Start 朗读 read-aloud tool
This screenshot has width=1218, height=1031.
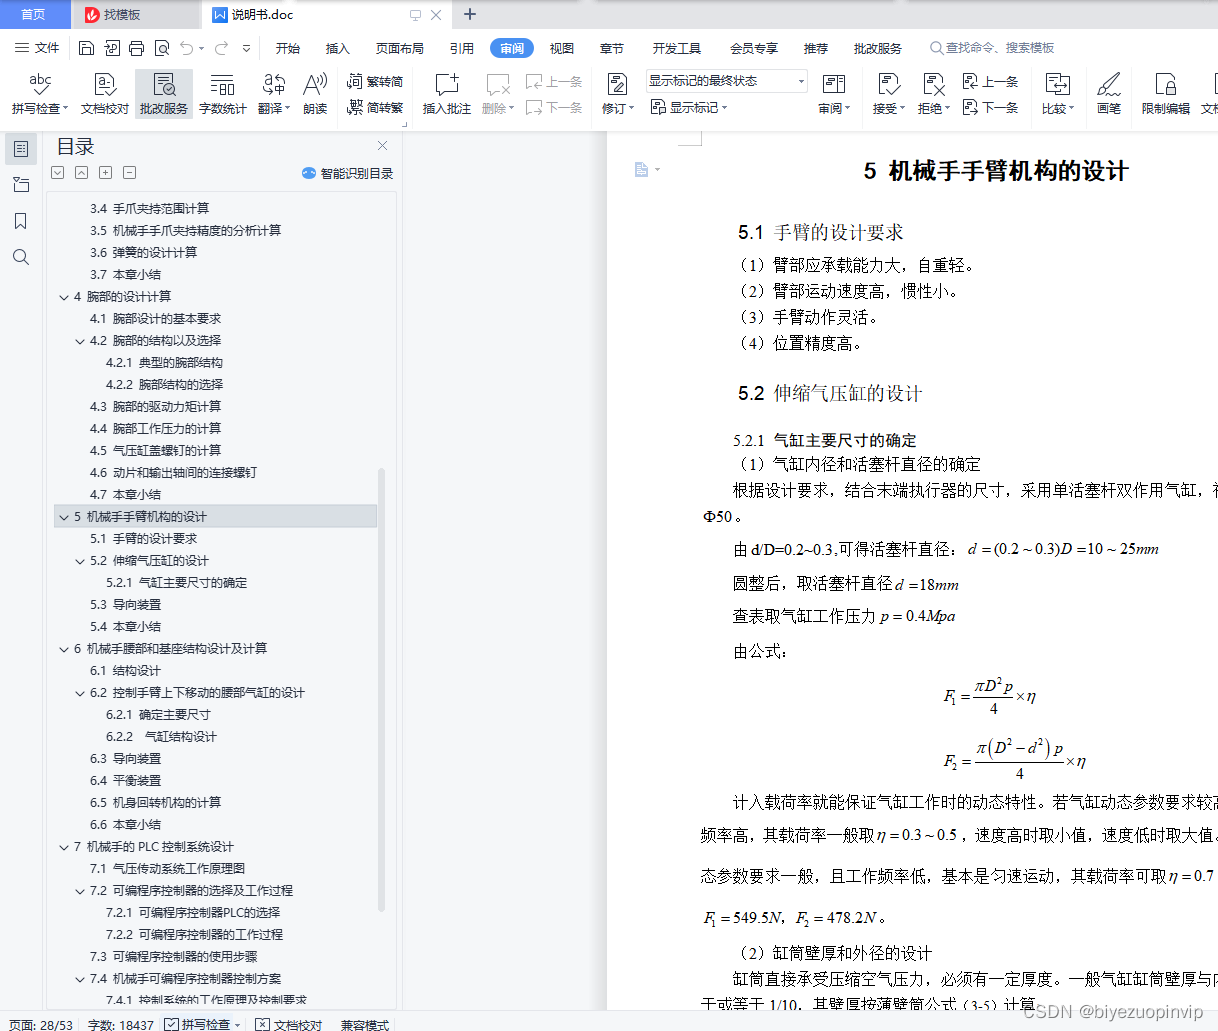click(x=315, y=94)
